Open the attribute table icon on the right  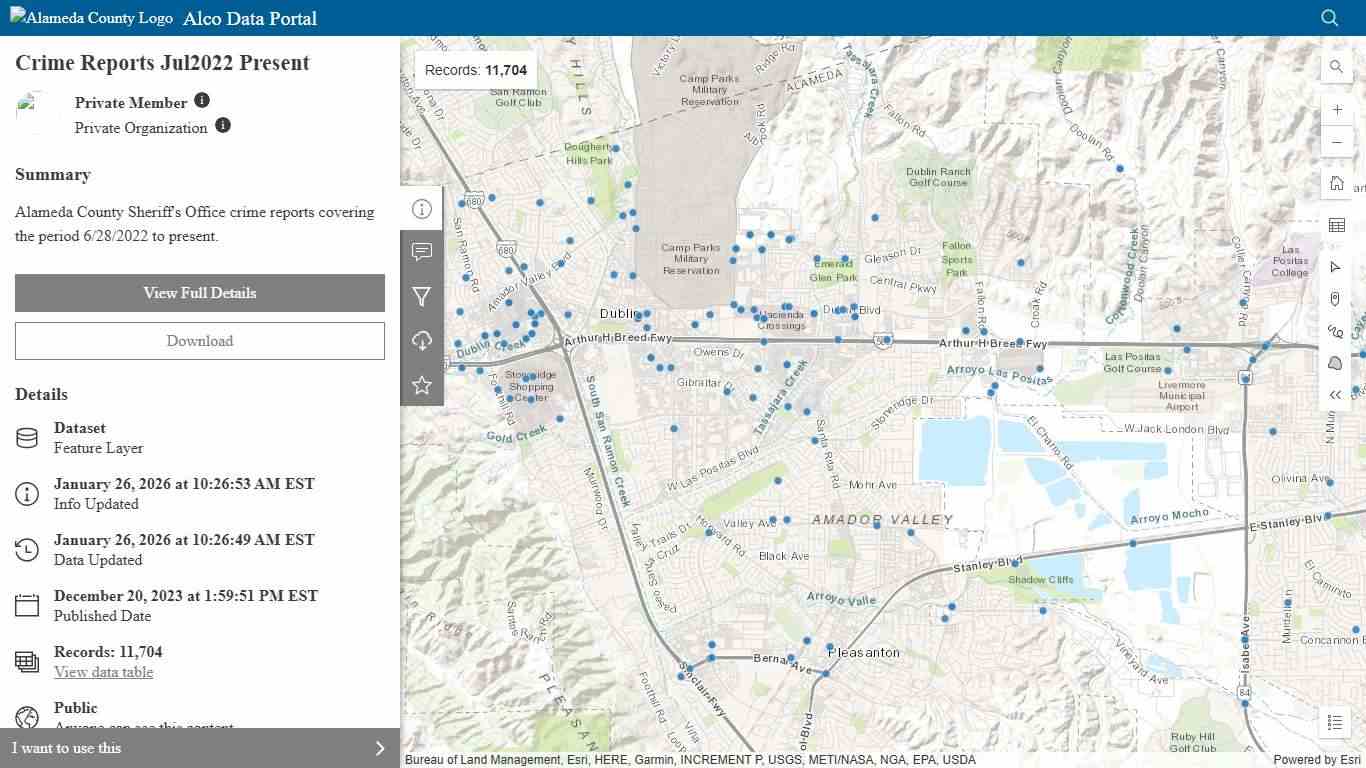click(x=1336, y=225)
